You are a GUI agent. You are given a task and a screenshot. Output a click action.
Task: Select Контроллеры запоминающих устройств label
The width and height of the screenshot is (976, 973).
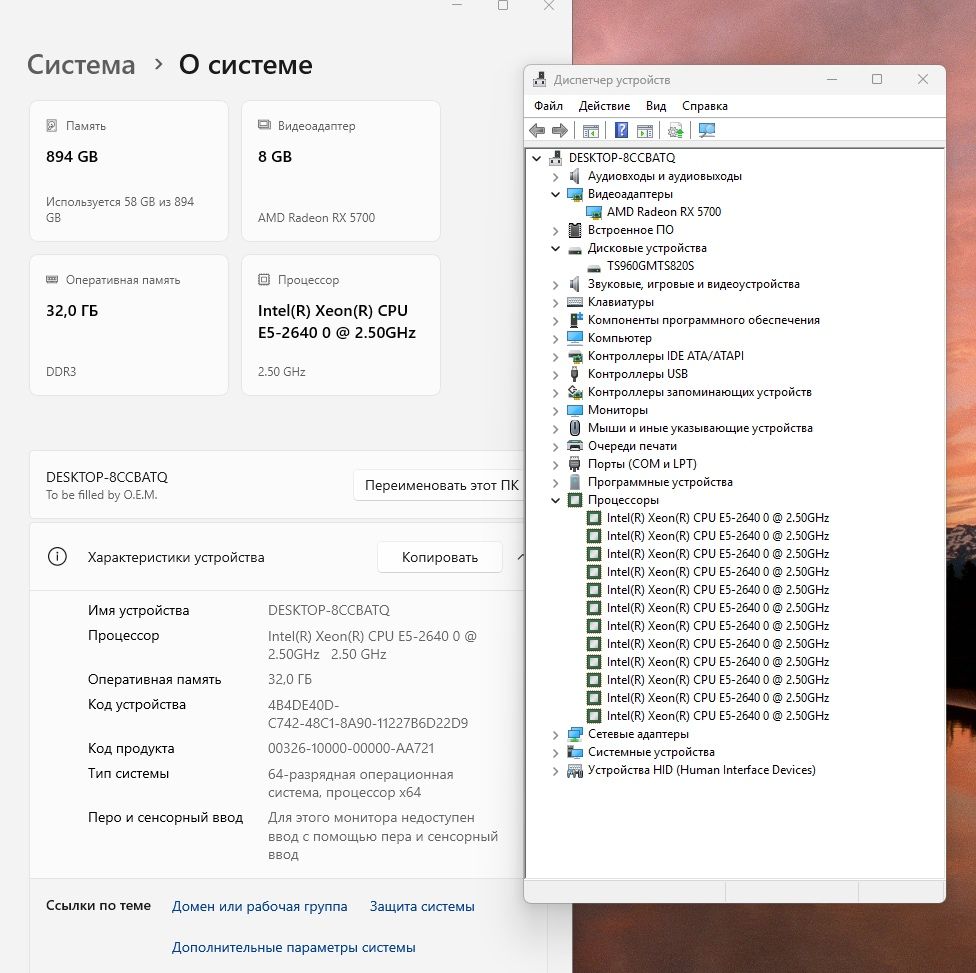[700, 392]
